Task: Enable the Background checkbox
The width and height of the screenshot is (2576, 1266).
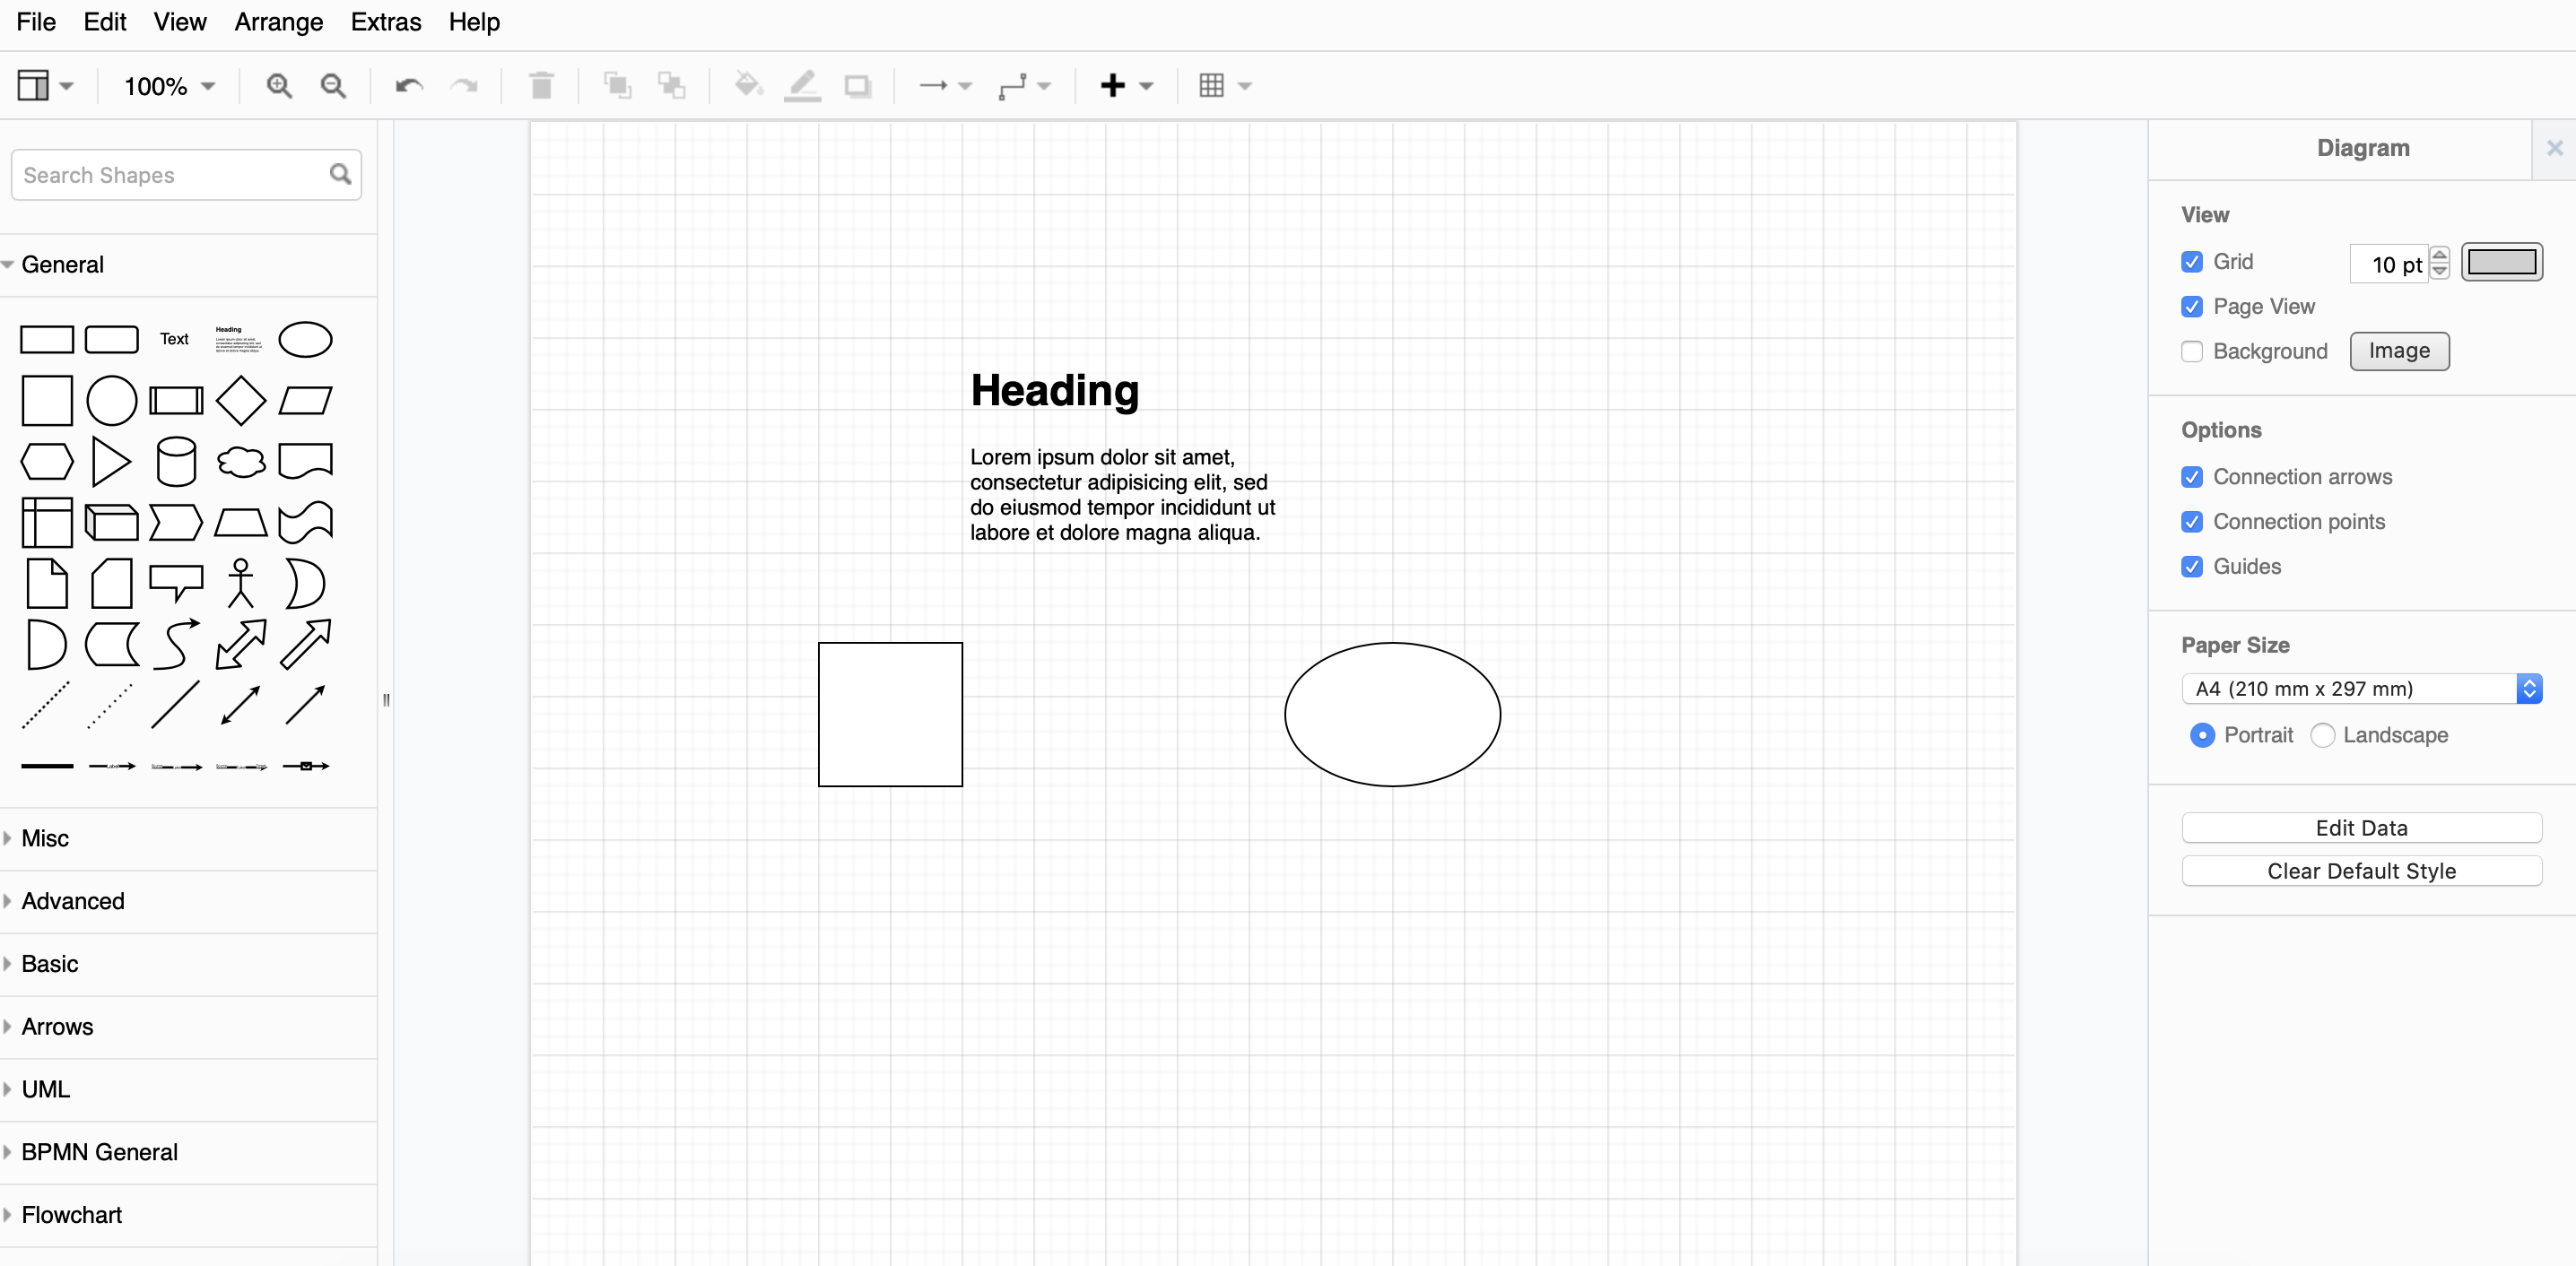Action: (2191, 350)
